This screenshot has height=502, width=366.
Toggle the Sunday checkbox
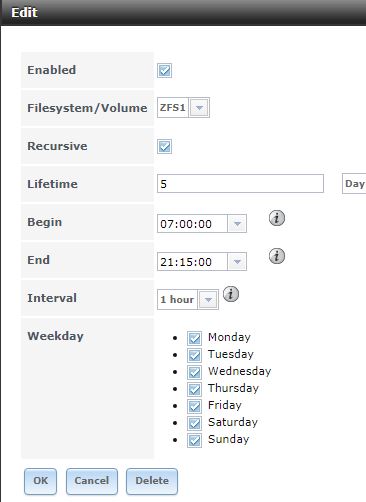point(194,440)
